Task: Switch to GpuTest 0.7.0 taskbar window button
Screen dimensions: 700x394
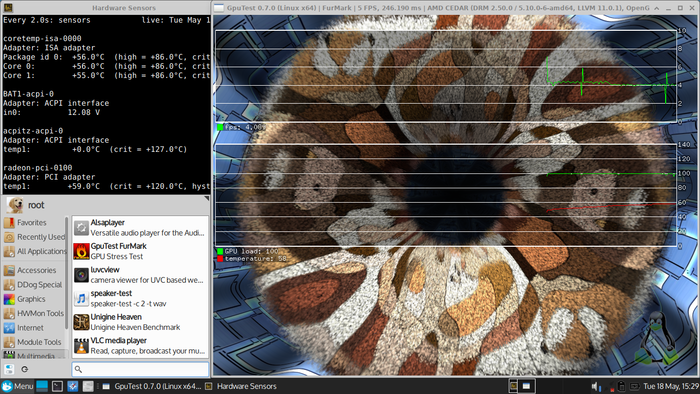Action: point(152,386)
